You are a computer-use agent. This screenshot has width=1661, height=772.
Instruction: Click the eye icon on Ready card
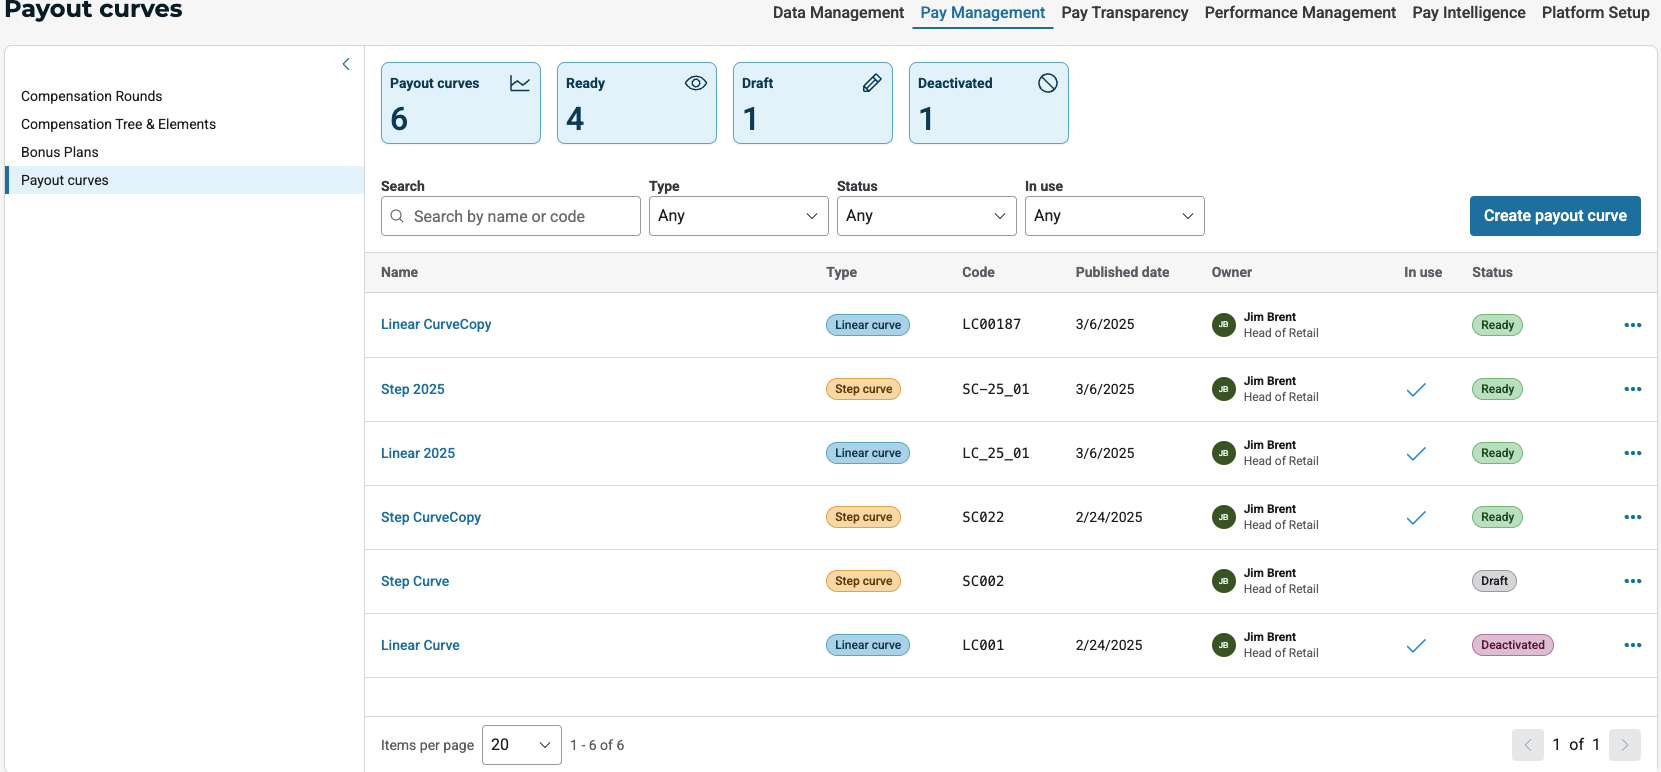(695, 83)
